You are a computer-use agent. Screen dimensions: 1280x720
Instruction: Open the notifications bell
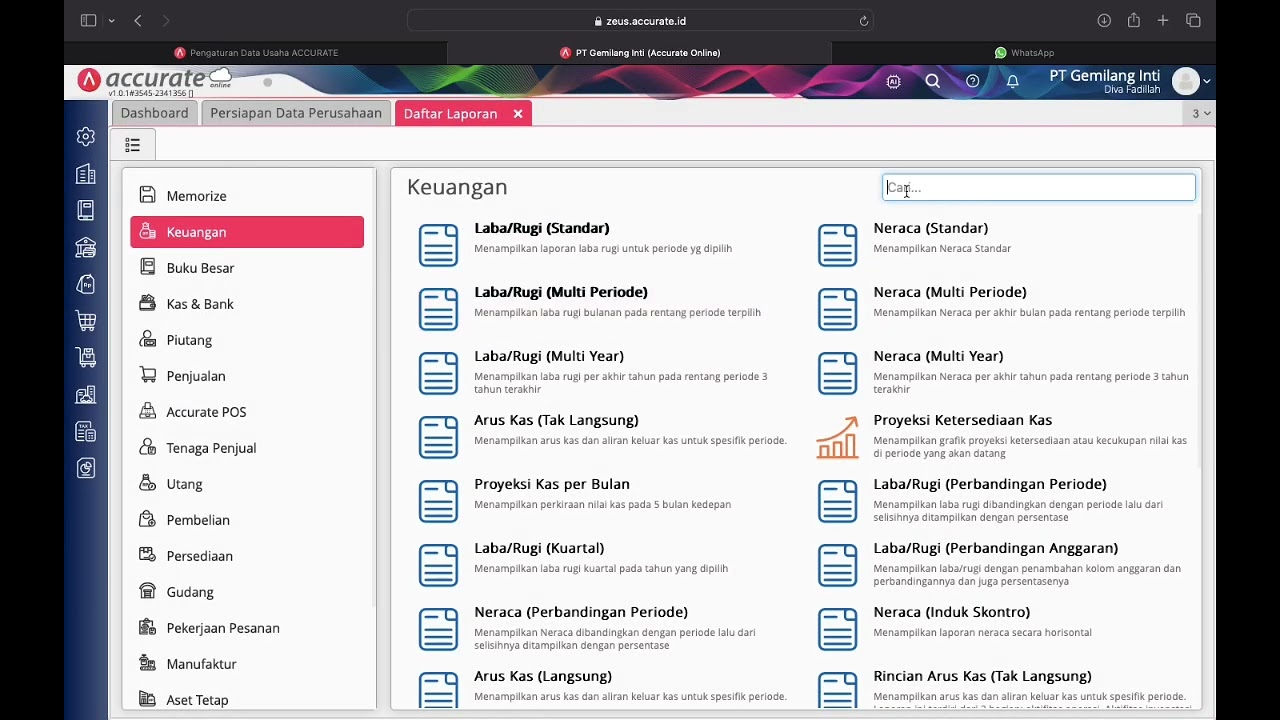click(x=1012, y=82)
